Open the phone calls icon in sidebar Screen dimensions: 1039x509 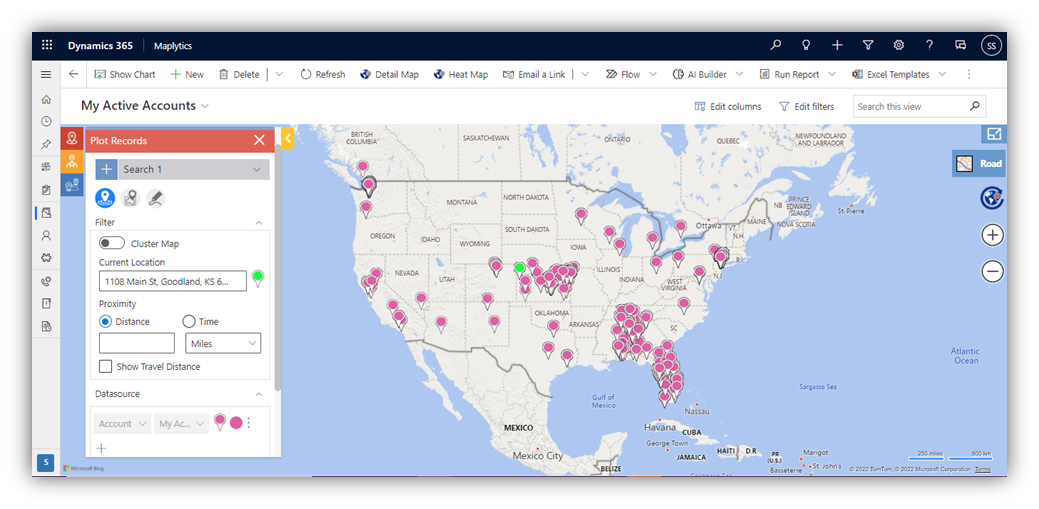click(x=46, y=281)
